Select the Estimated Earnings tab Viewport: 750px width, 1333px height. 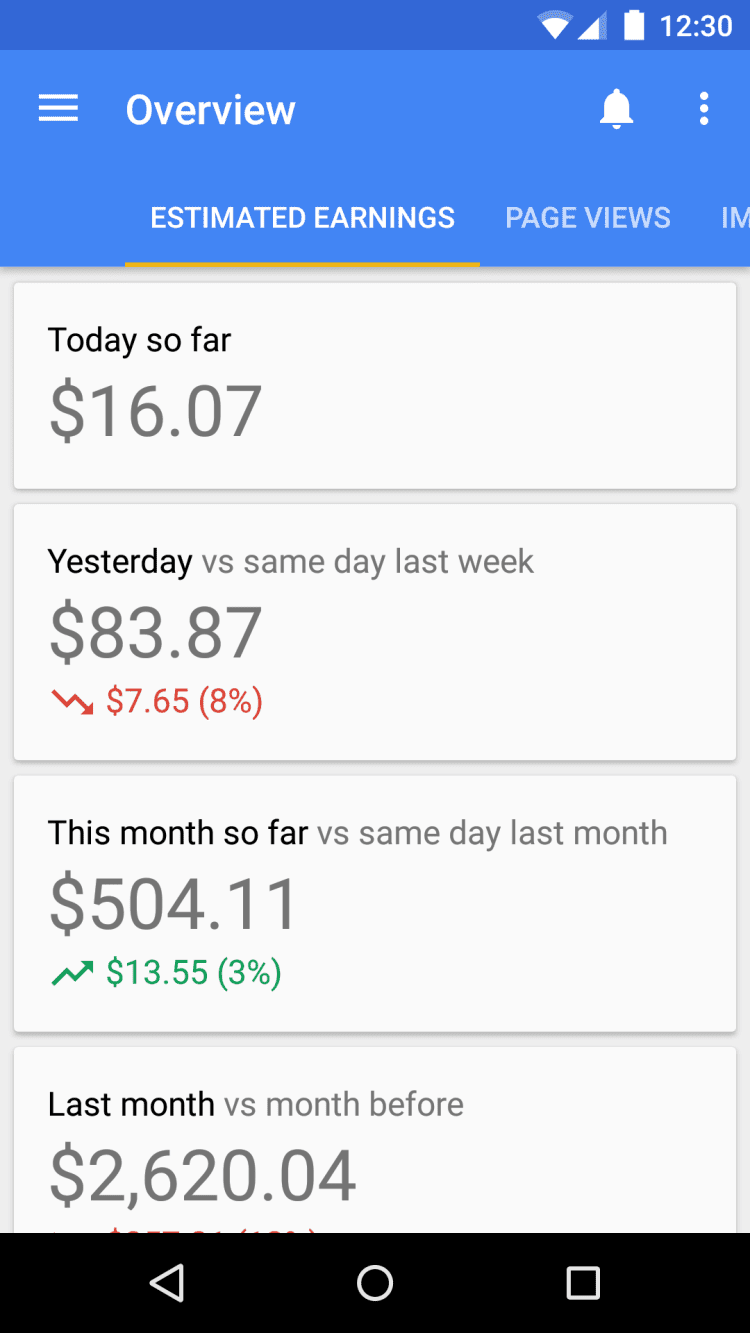302,218
